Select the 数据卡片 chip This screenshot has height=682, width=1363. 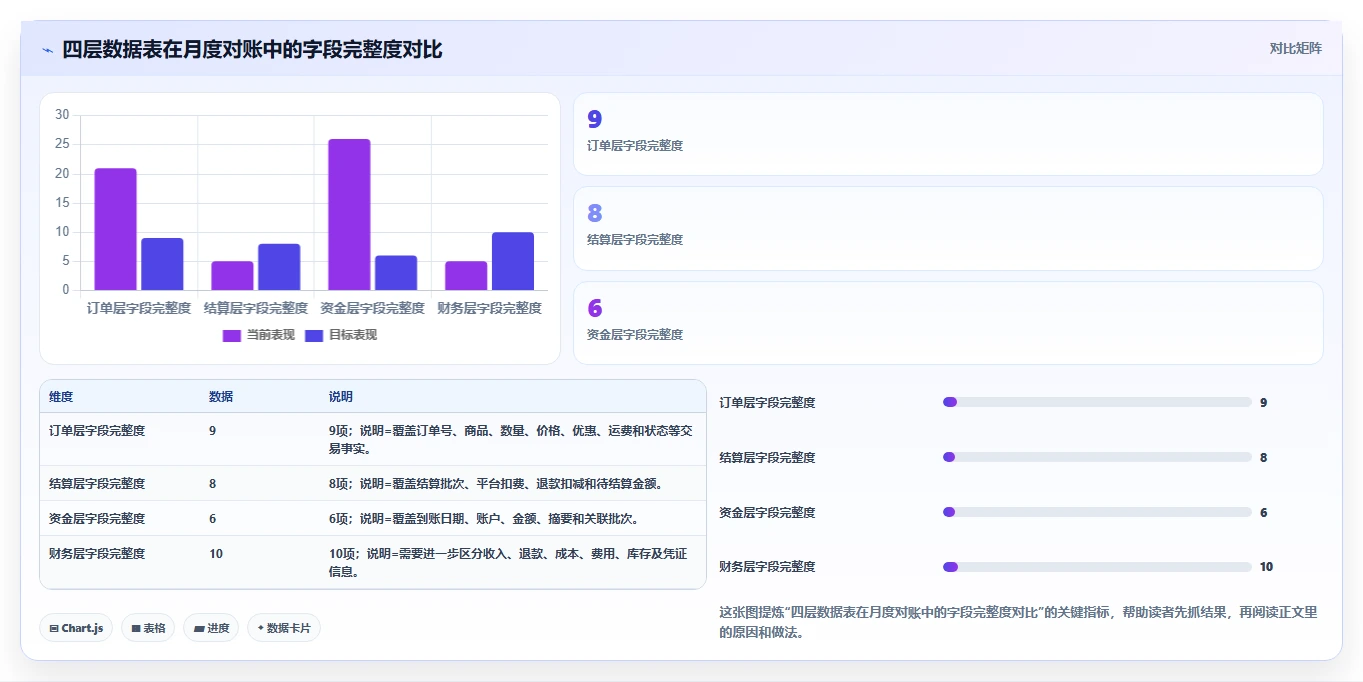tap(284, 628)
